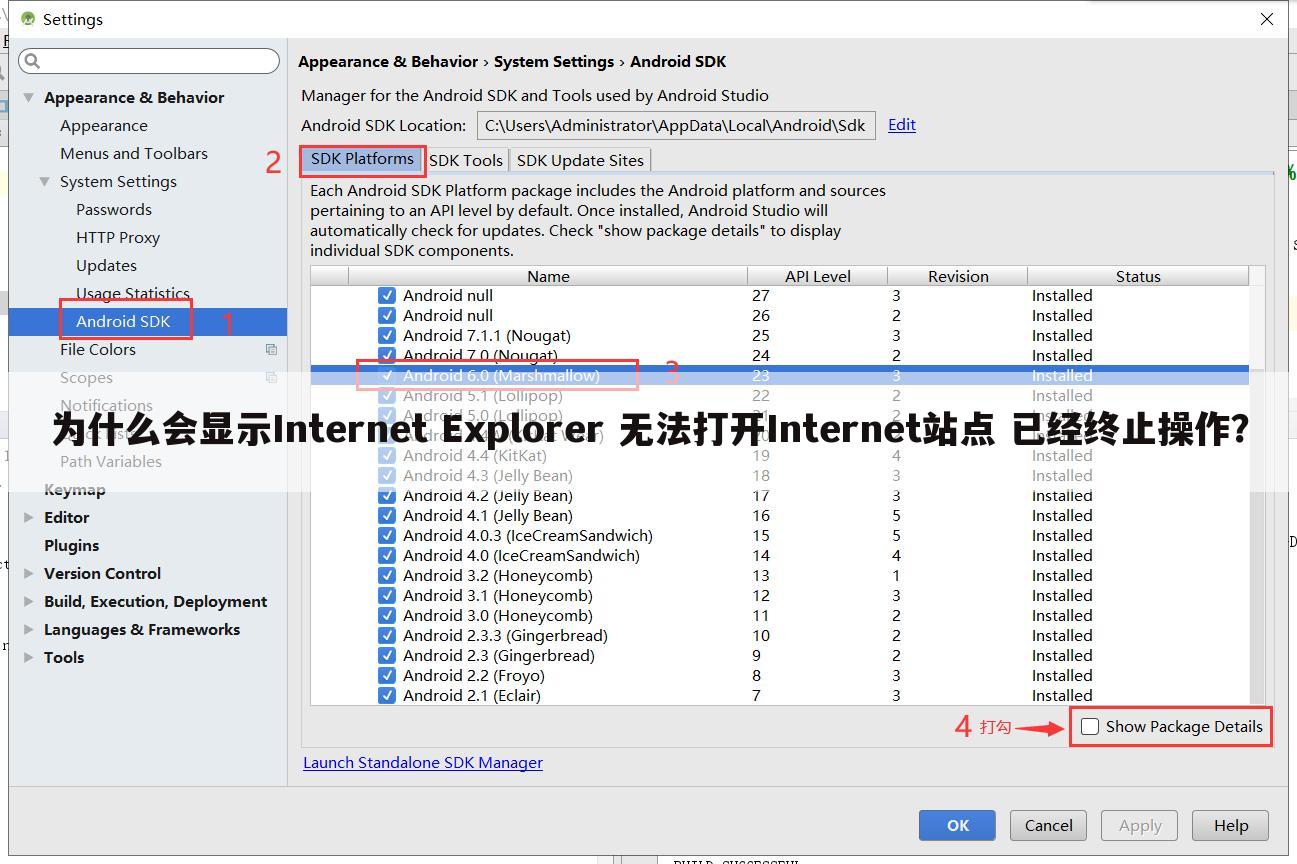Select Android 3.1 (Honeycomb) row
1297x864 pixels.
point(780,595)
